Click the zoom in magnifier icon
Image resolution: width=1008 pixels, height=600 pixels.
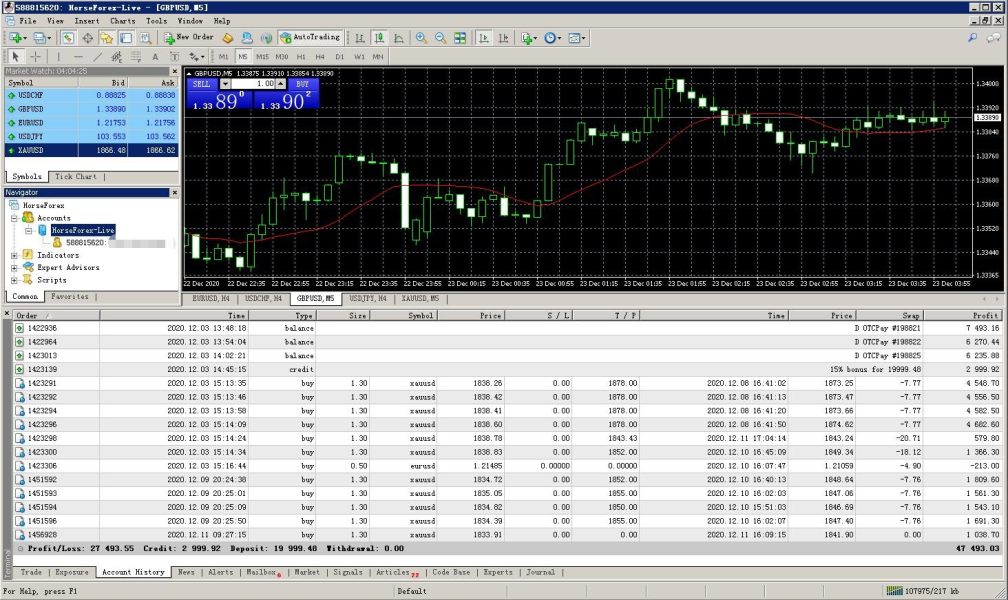(x=421, y=38)
